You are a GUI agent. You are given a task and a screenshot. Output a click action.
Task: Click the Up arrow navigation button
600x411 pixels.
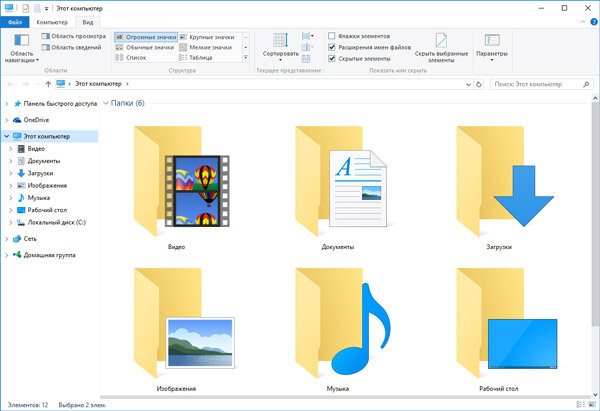(48, 84)
